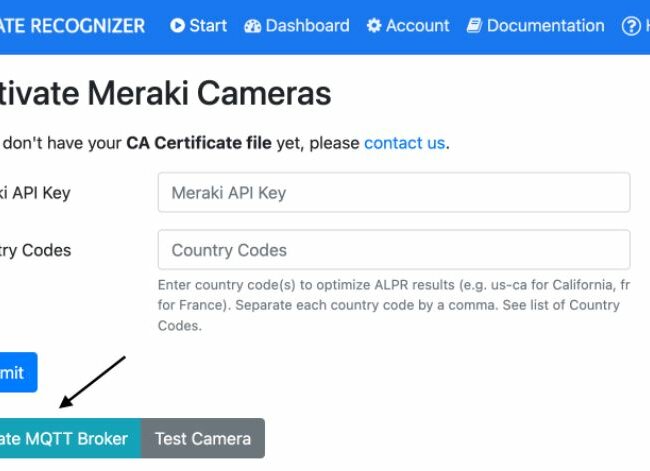Click the Country Codes field label
650x471 pixels.
36,250
